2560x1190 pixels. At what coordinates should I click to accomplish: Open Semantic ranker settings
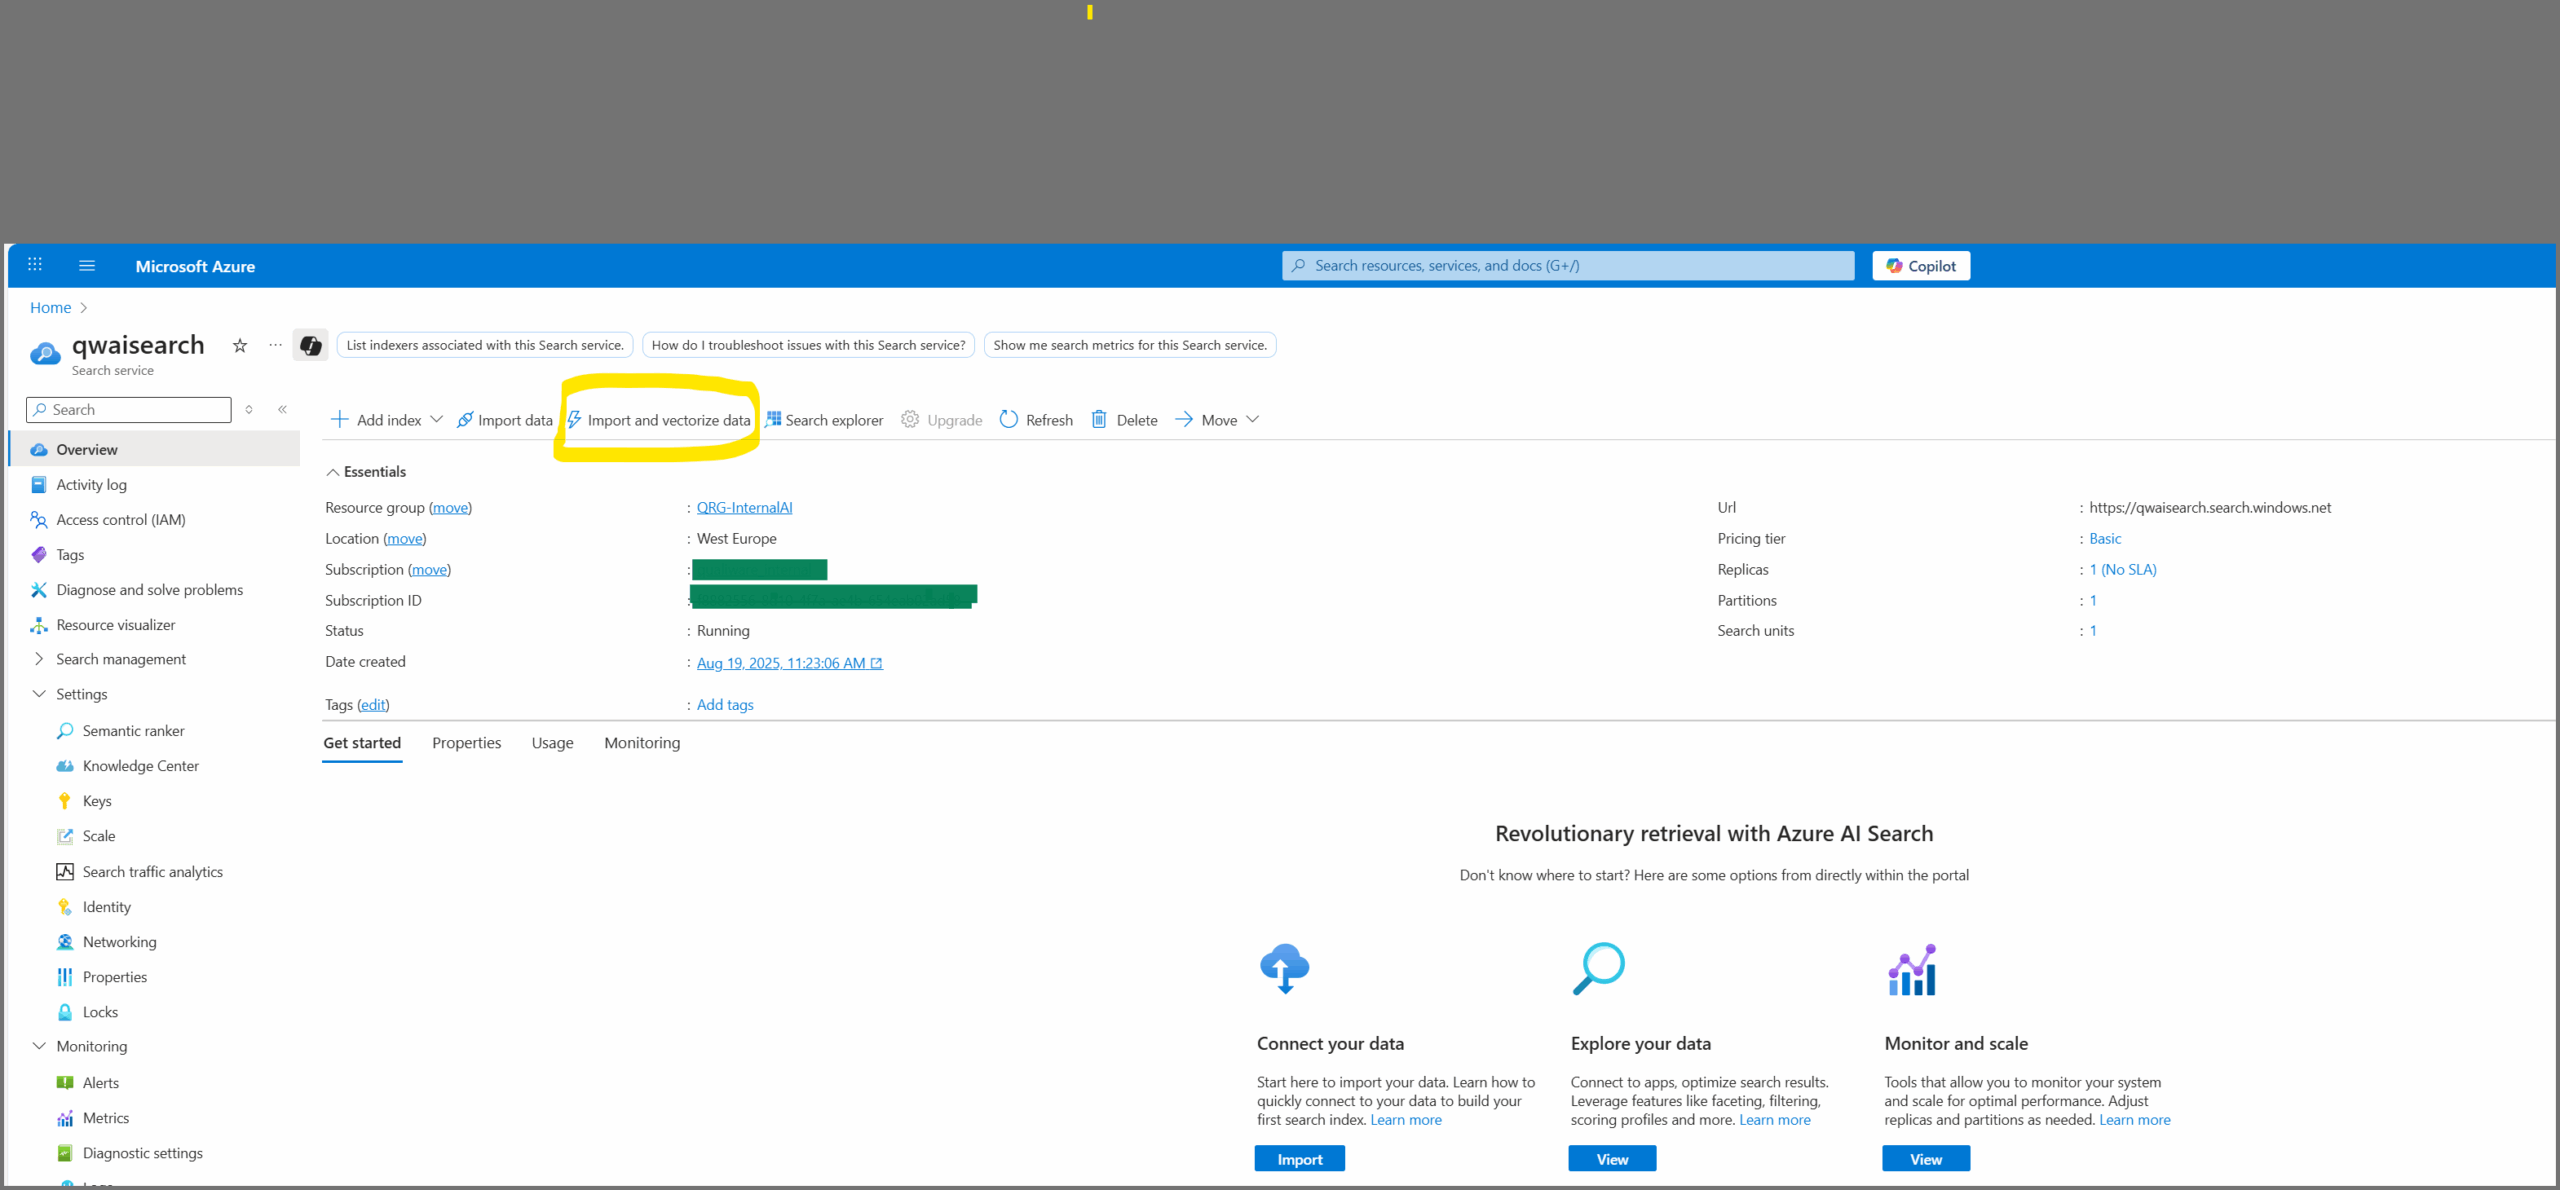[x=133, y=731]
